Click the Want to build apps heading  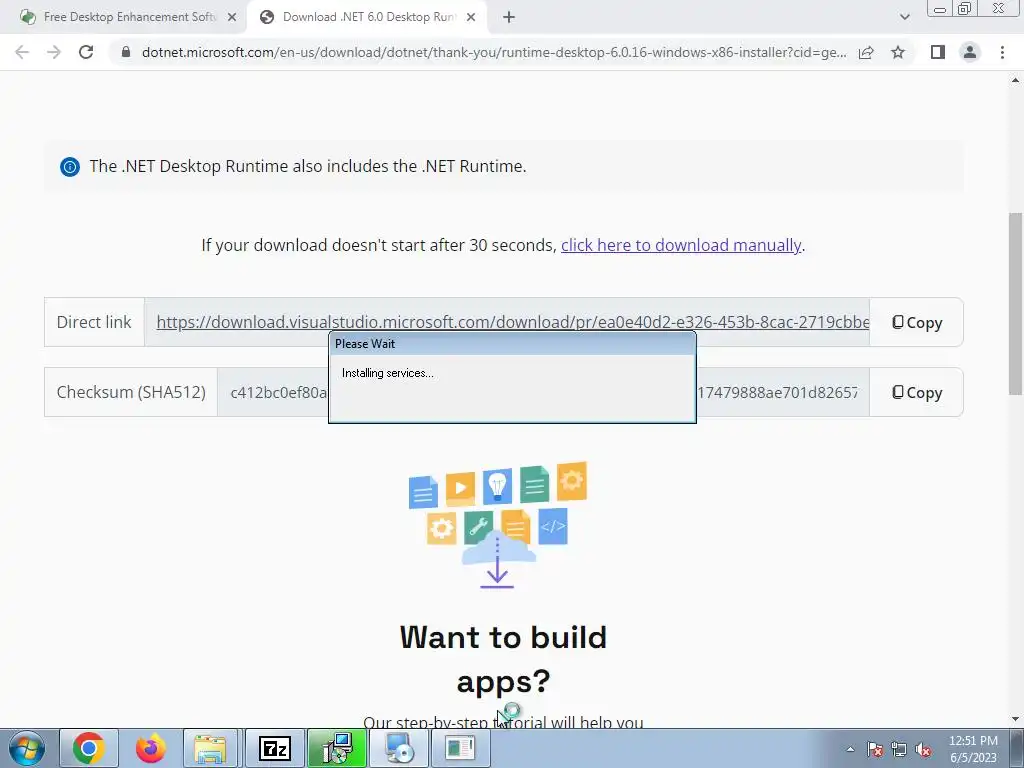(504, 658)
